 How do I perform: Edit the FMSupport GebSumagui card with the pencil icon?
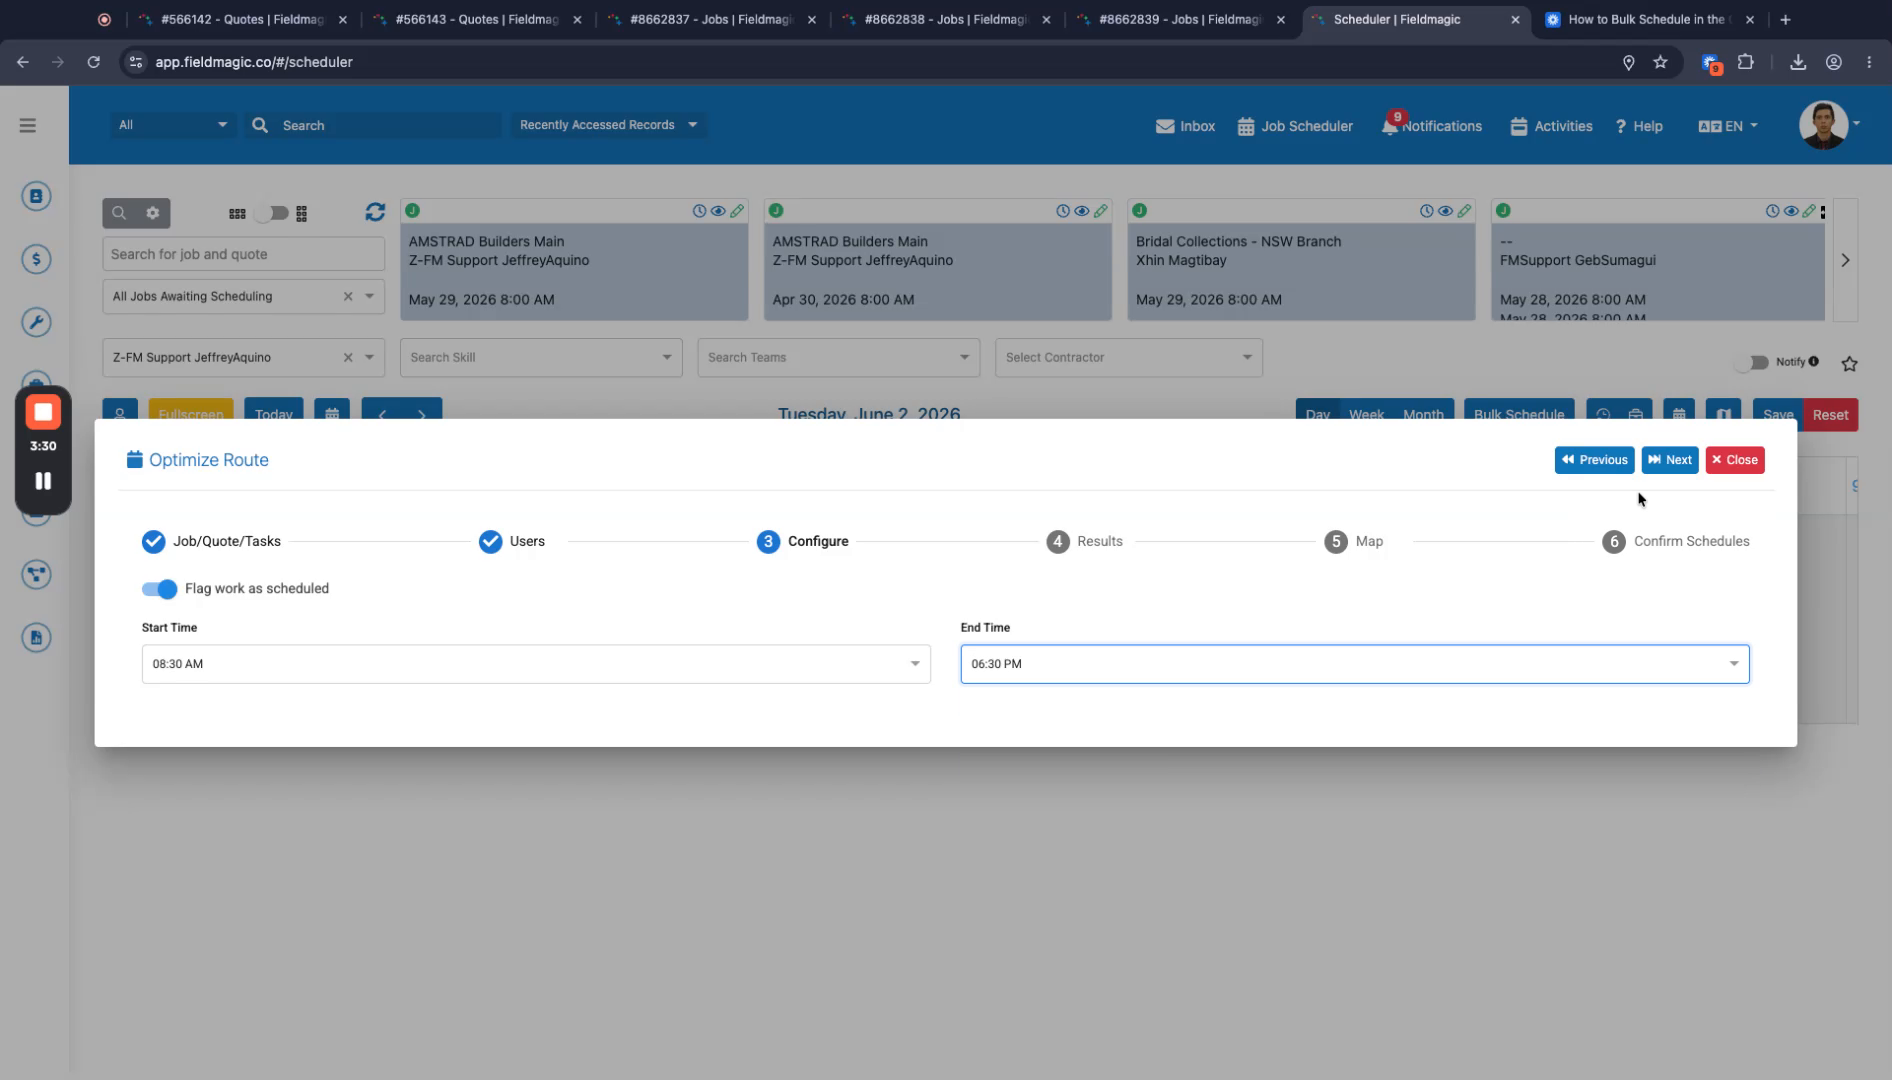1809,211
